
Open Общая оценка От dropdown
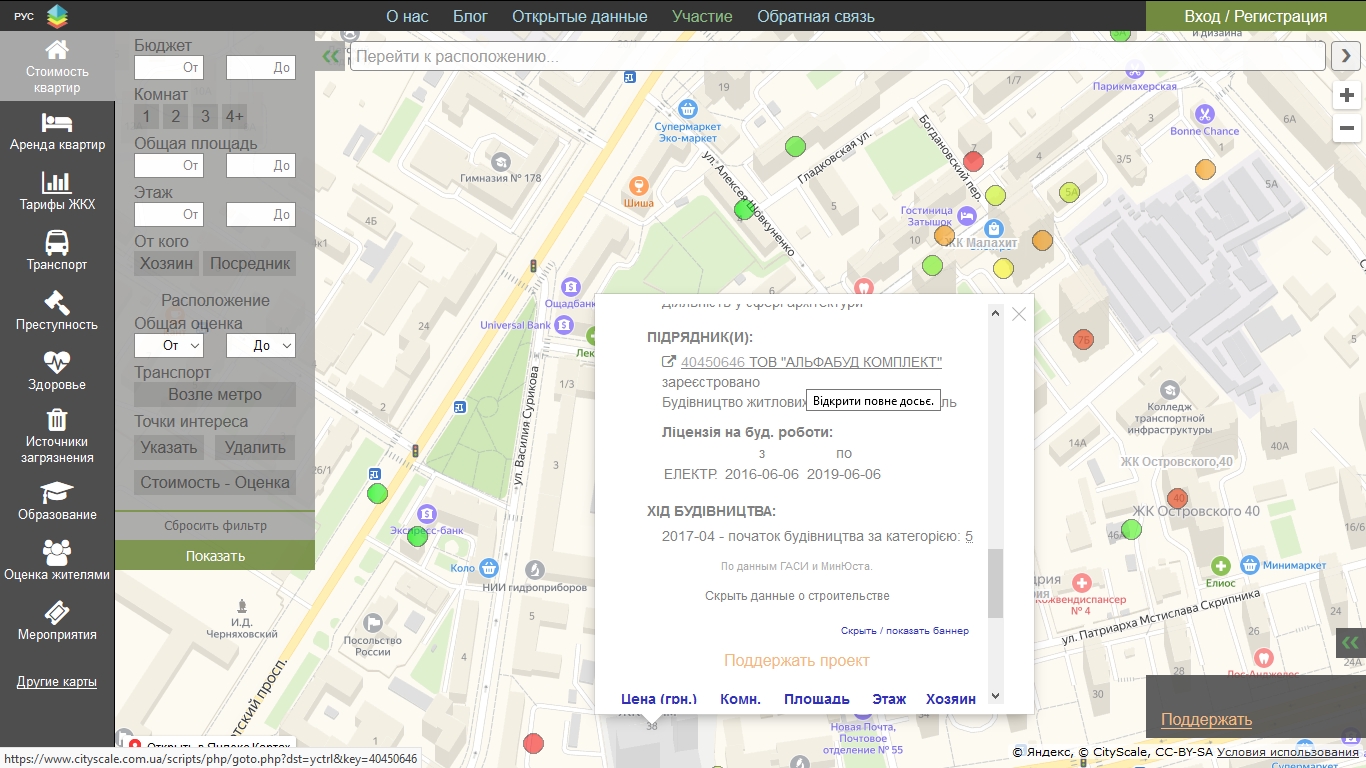click(x=169, y=345)
